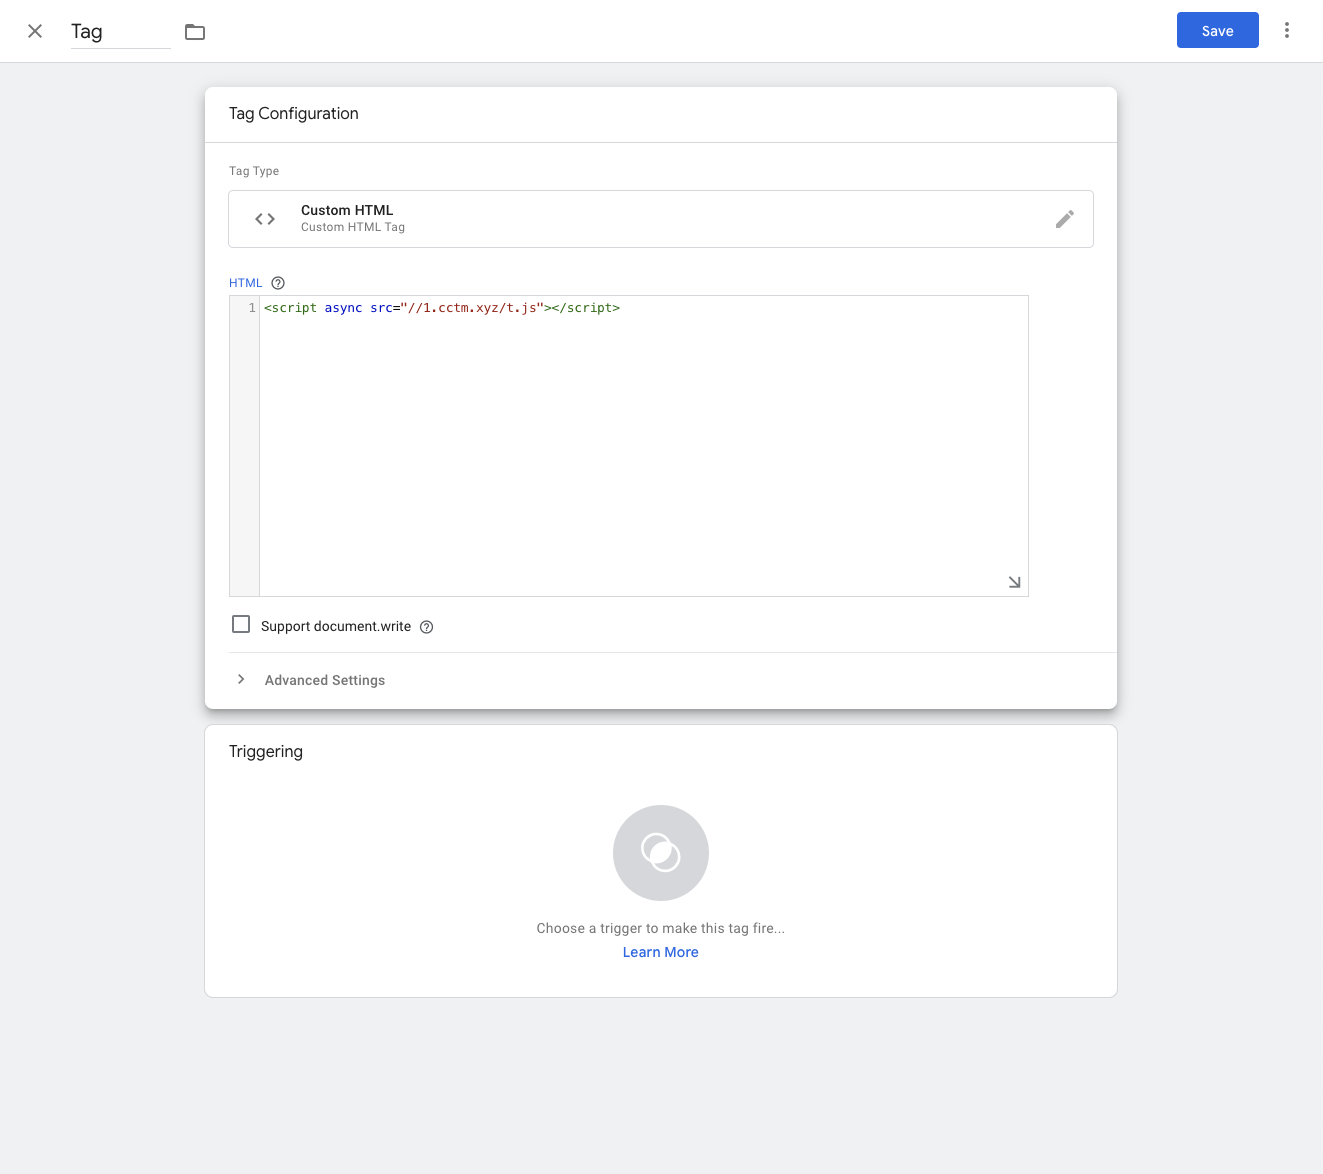This screenshot has width=1323, height=1174.
Task: Open the Learn More link about triggers
Action: coord(660,952)
